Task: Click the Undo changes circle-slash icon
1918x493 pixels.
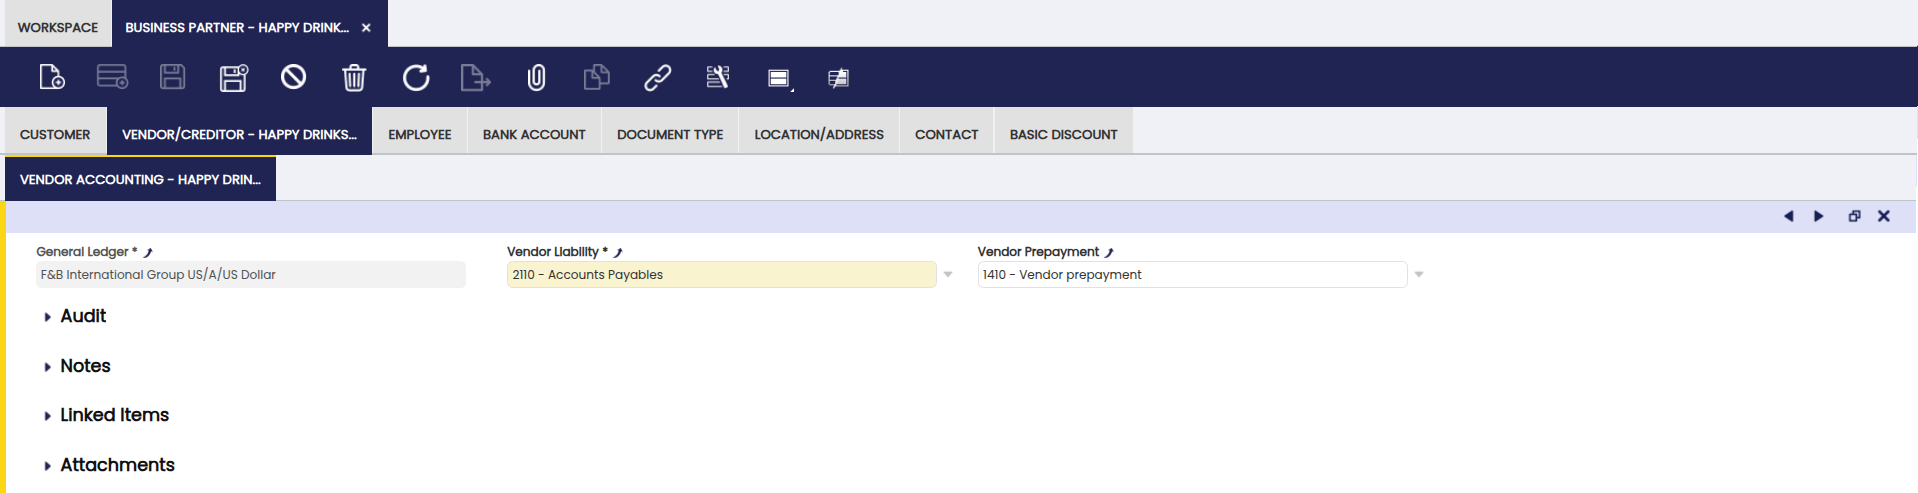Action: coord(293,77)
